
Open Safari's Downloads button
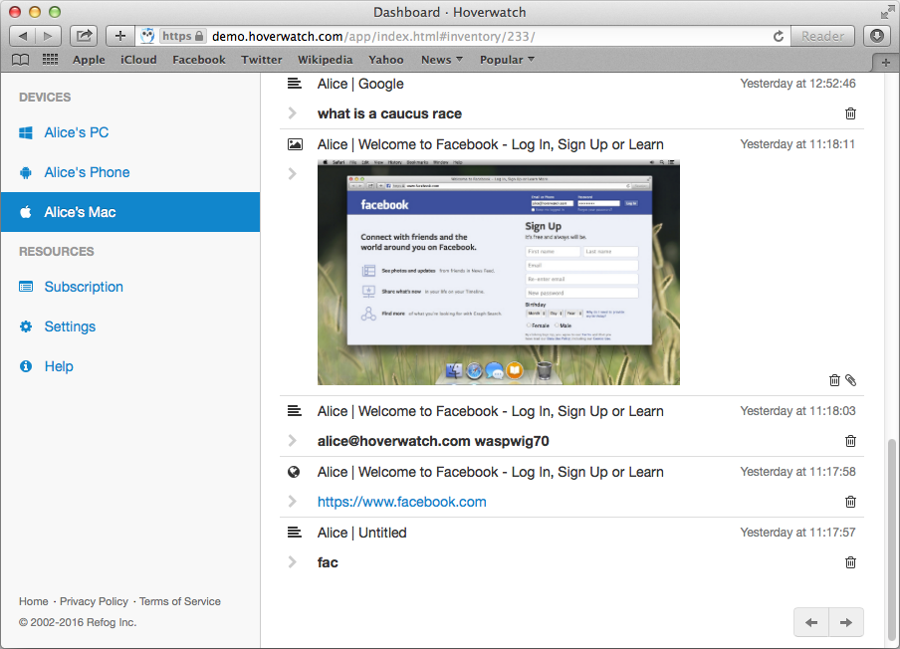pos(876,36)
